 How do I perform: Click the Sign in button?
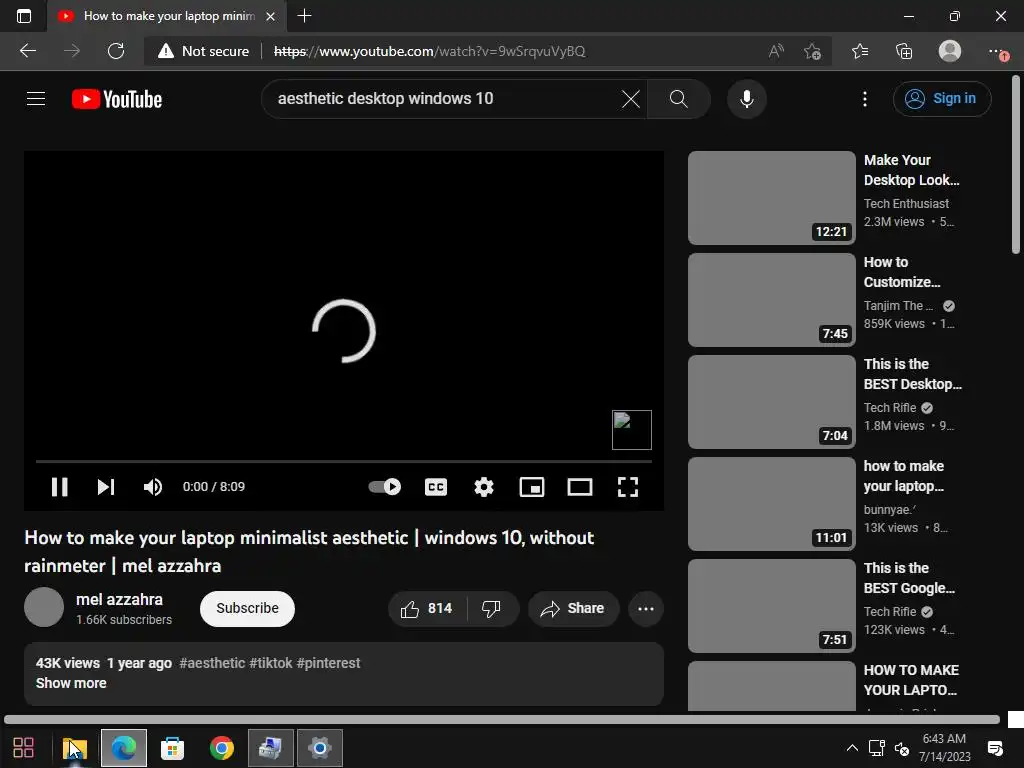click(942, 99)
